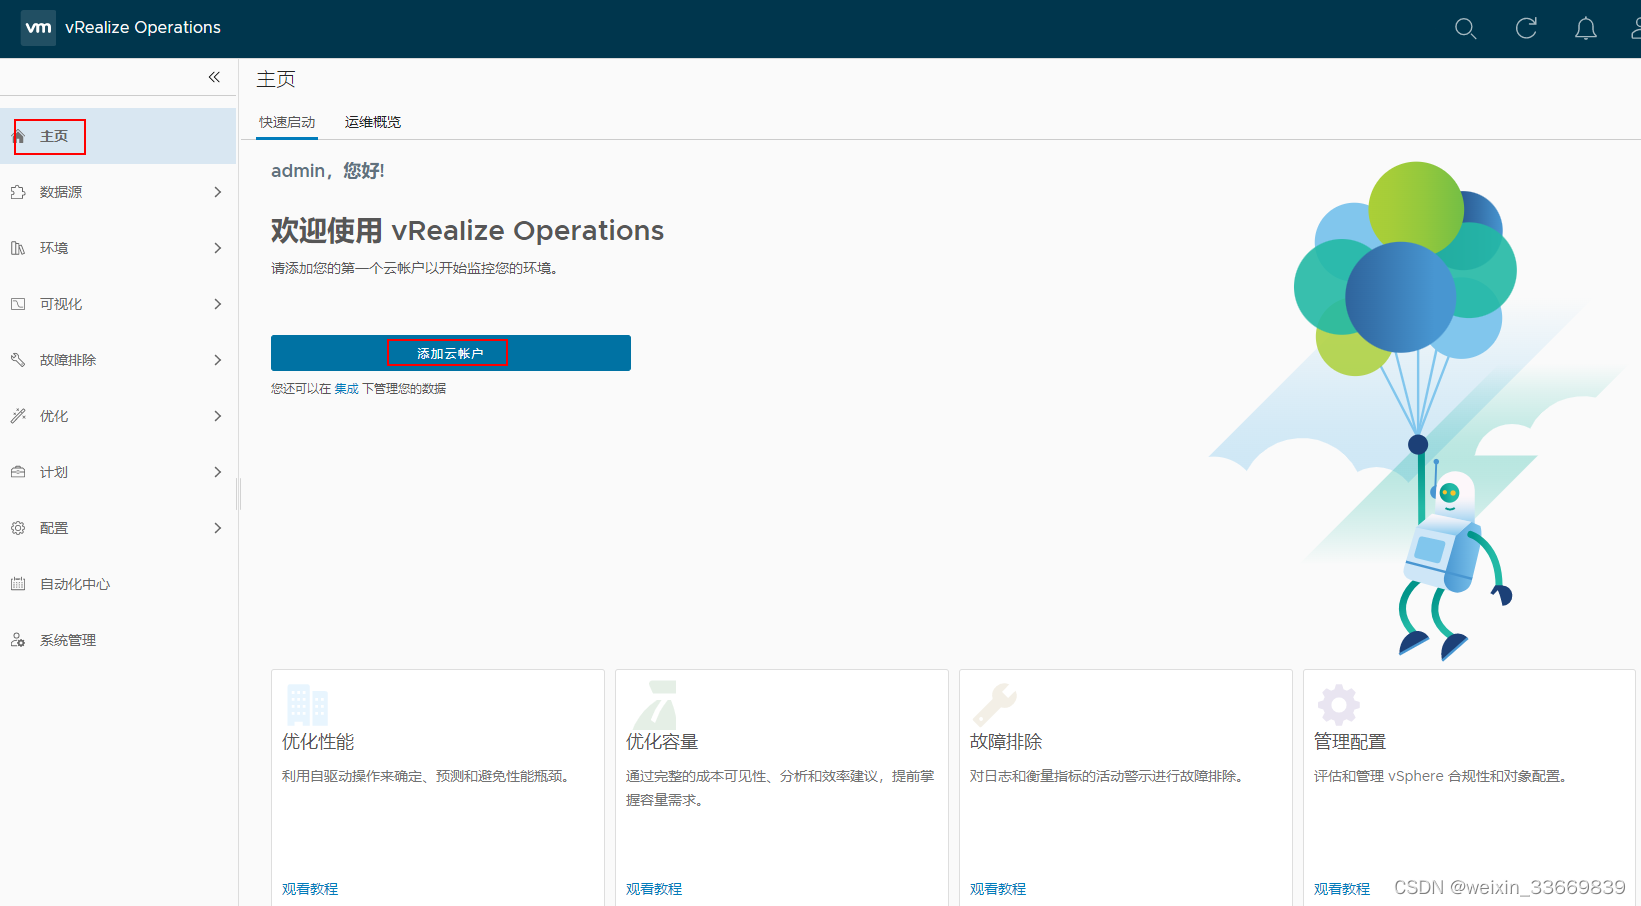This screenshot has height=906, width=1641.
Task: Click the 故障排除 wrench icon in sidebar
Action: [18, 360]
